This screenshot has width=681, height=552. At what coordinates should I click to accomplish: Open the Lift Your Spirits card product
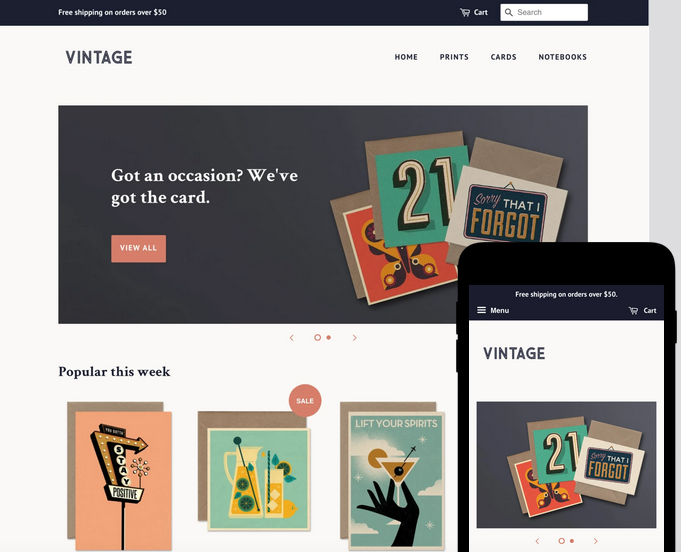[393, 476]
